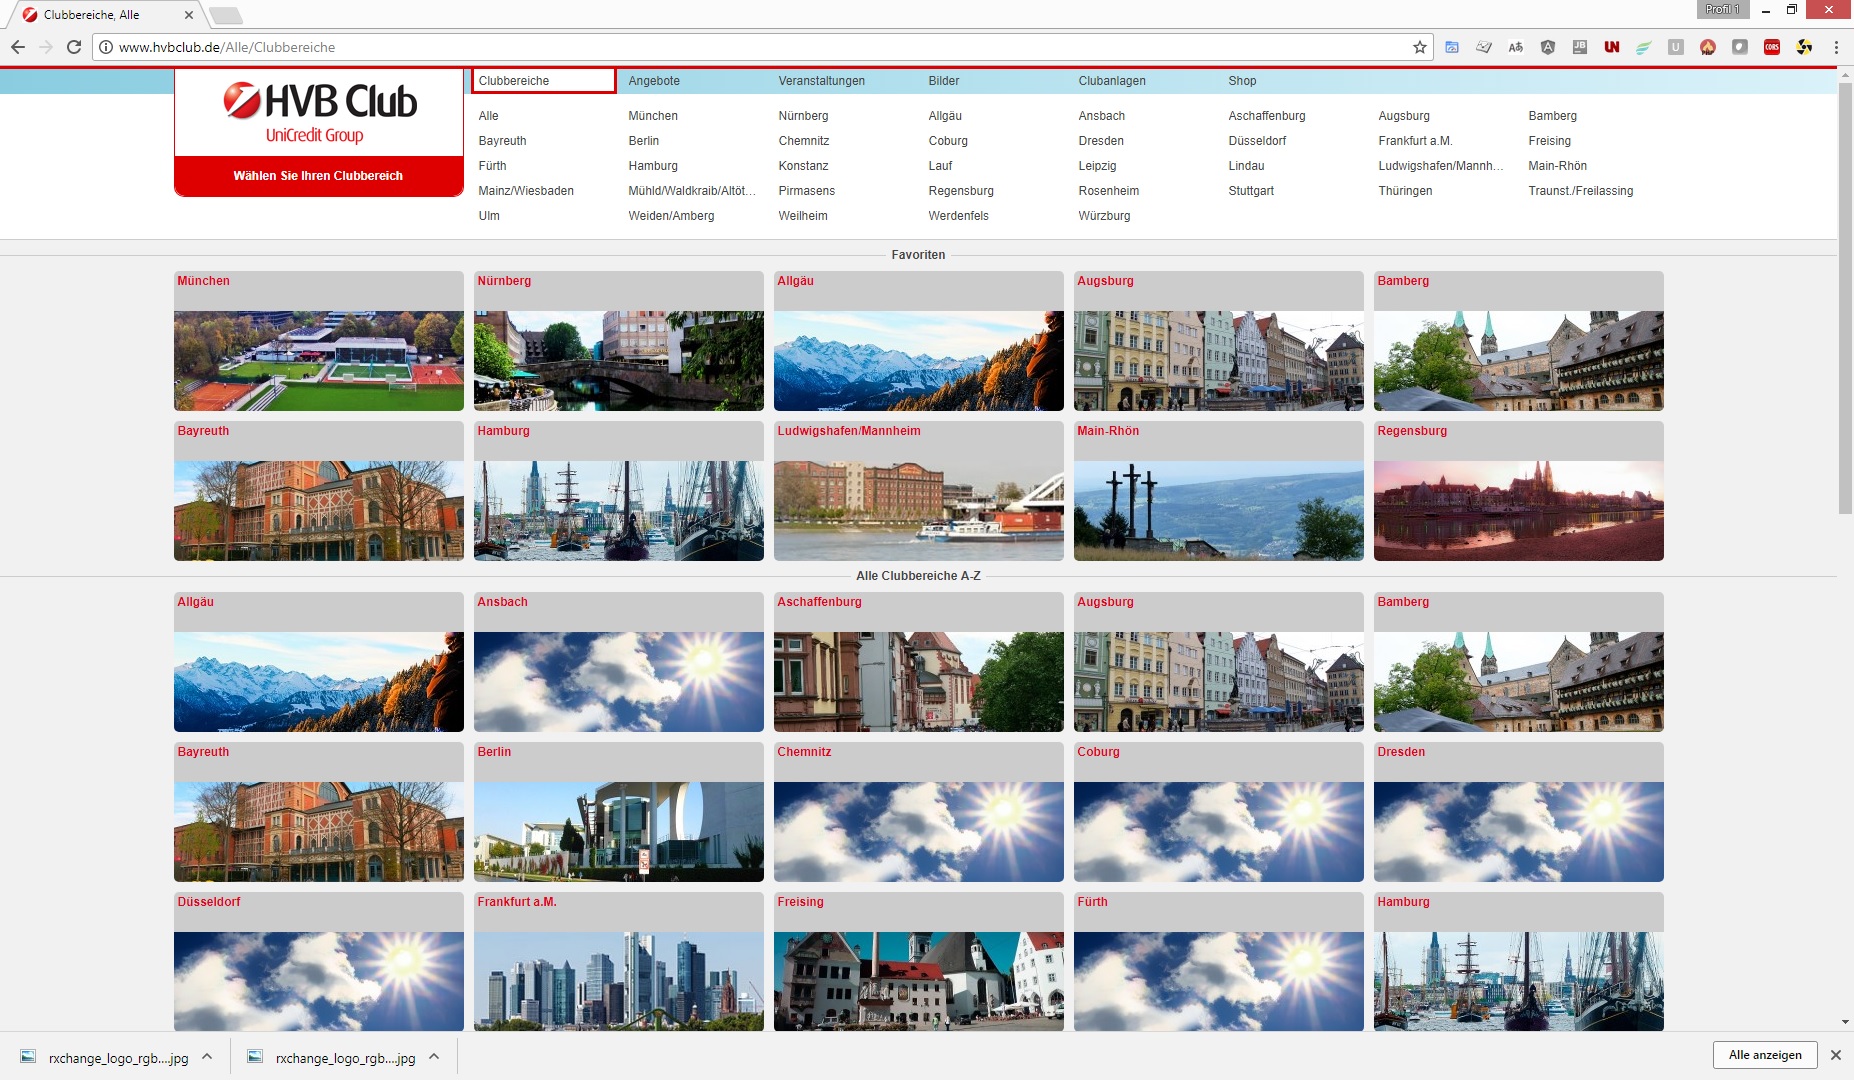Open the red CORS extension icon

(1772, 47)
